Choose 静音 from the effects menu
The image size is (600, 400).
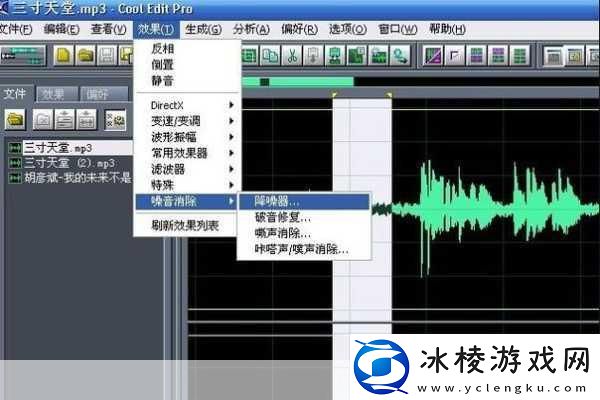pyautogui.click(x=187, y=80)
